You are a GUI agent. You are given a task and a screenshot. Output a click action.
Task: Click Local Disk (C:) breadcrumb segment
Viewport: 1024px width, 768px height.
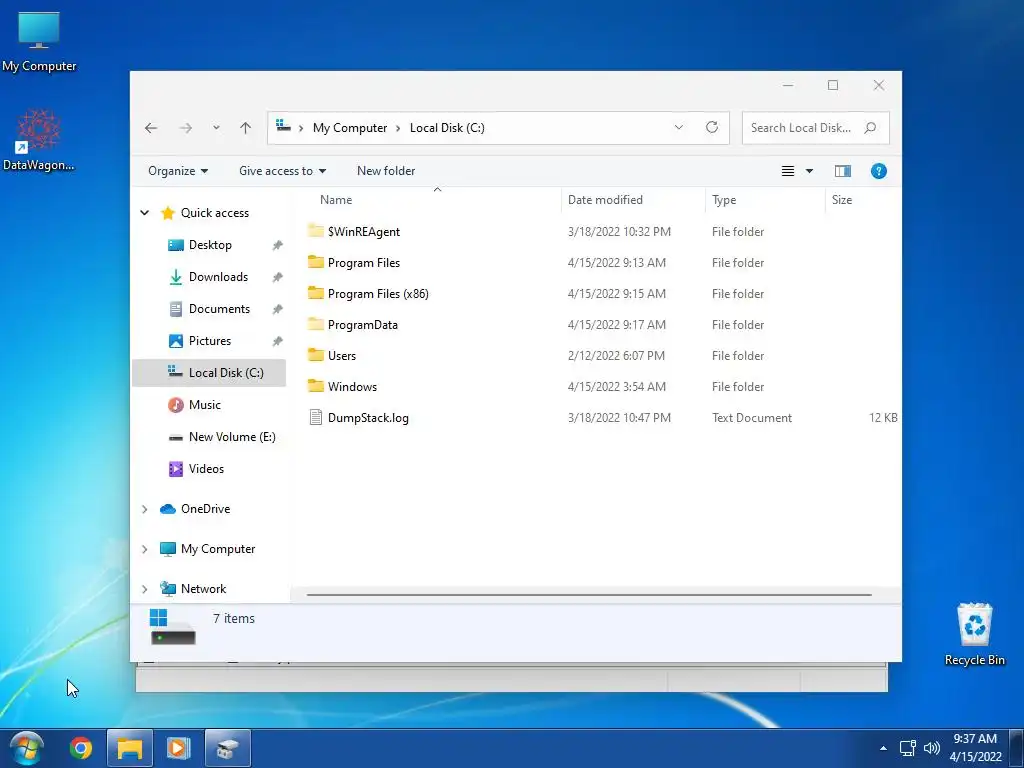[447, 128]
